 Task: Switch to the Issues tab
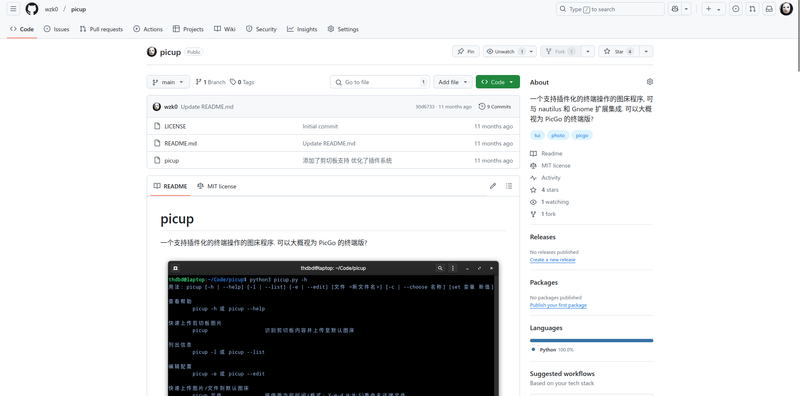pos(56,29)
